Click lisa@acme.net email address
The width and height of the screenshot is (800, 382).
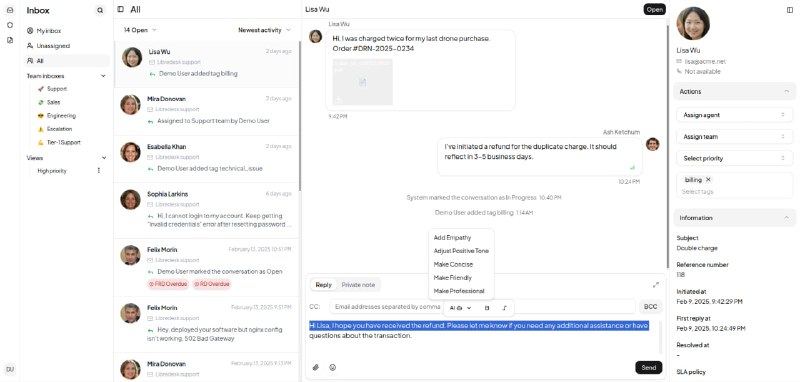click(705, 61)
